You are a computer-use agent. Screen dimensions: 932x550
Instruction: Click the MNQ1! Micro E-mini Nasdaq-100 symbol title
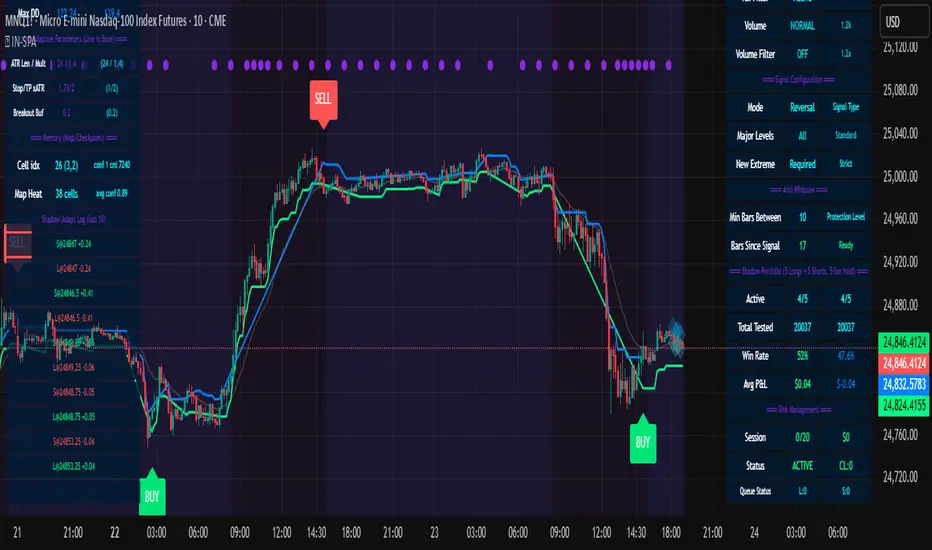(x=115, y=21)
